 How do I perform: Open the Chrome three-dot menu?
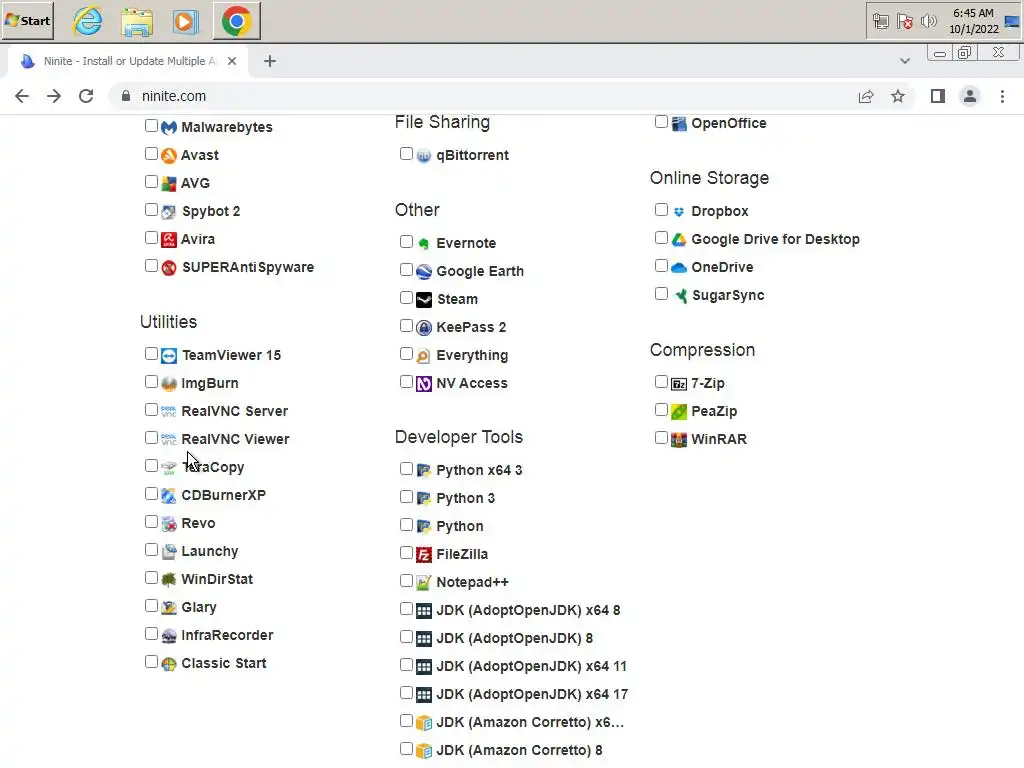1002,97
